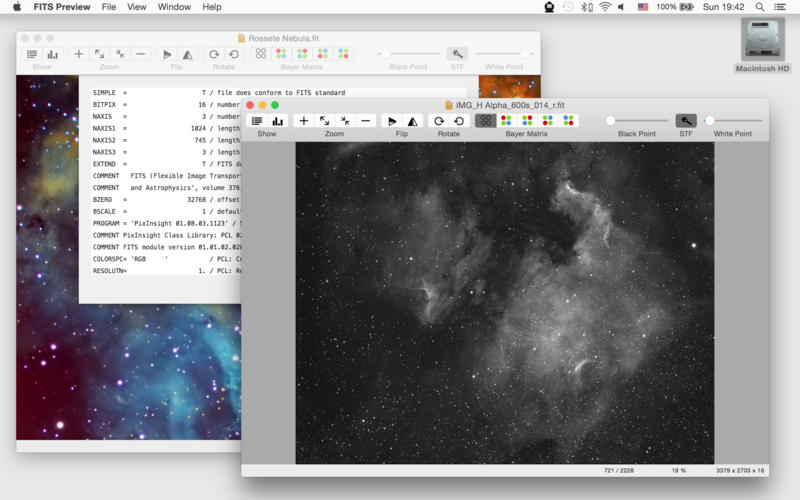The width and height of the screenshot is (800, 500).
Task: Open the Window menu
Action: (x=174, y=7)
